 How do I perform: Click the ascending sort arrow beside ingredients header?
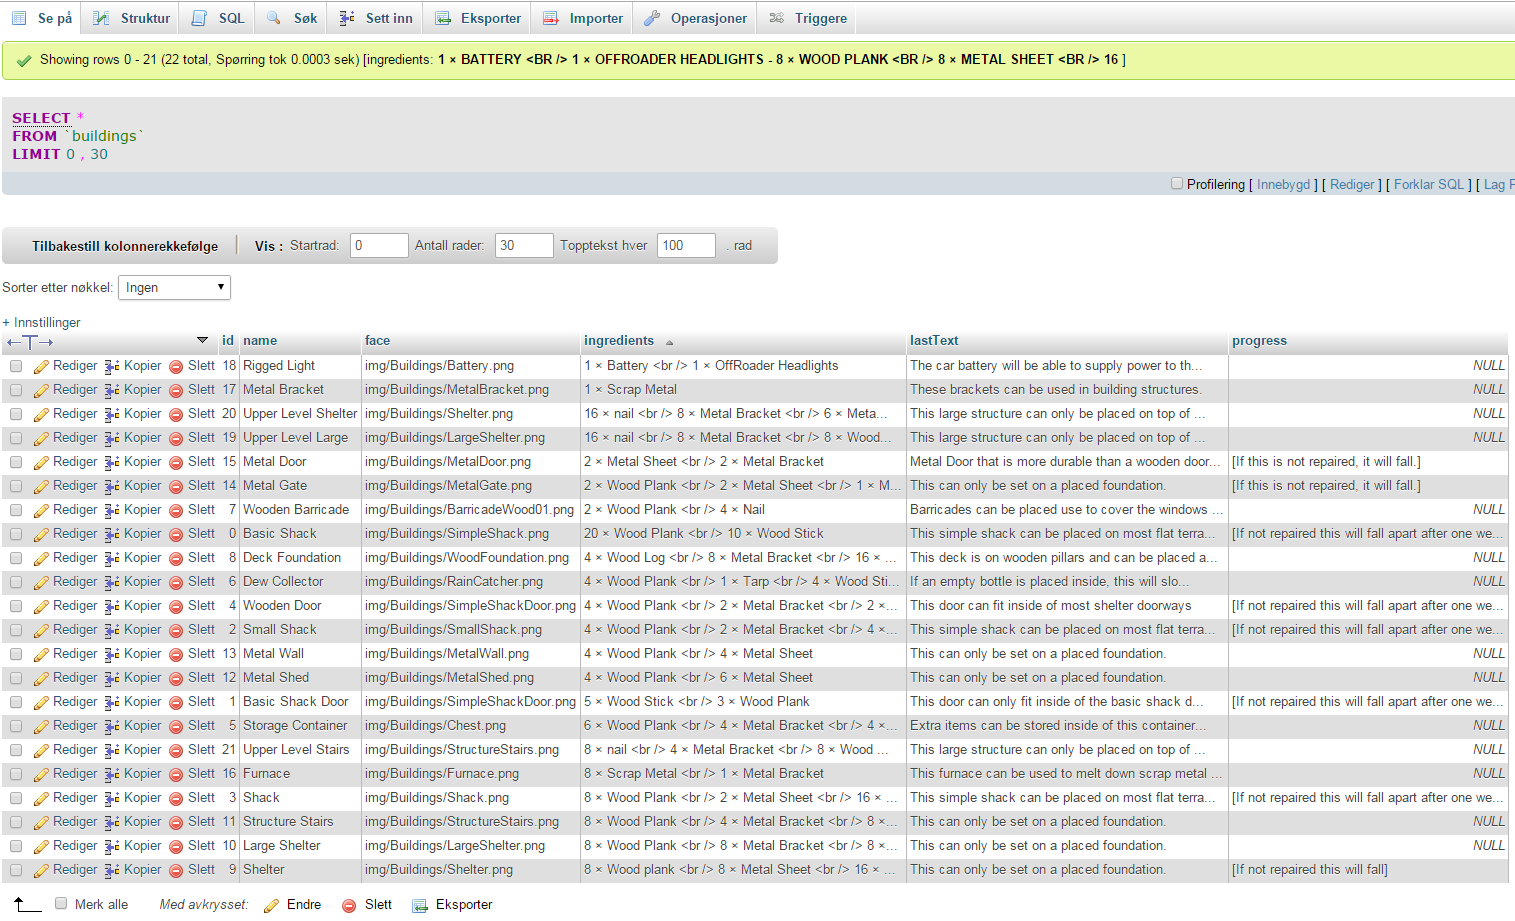(x=669, y=342)
